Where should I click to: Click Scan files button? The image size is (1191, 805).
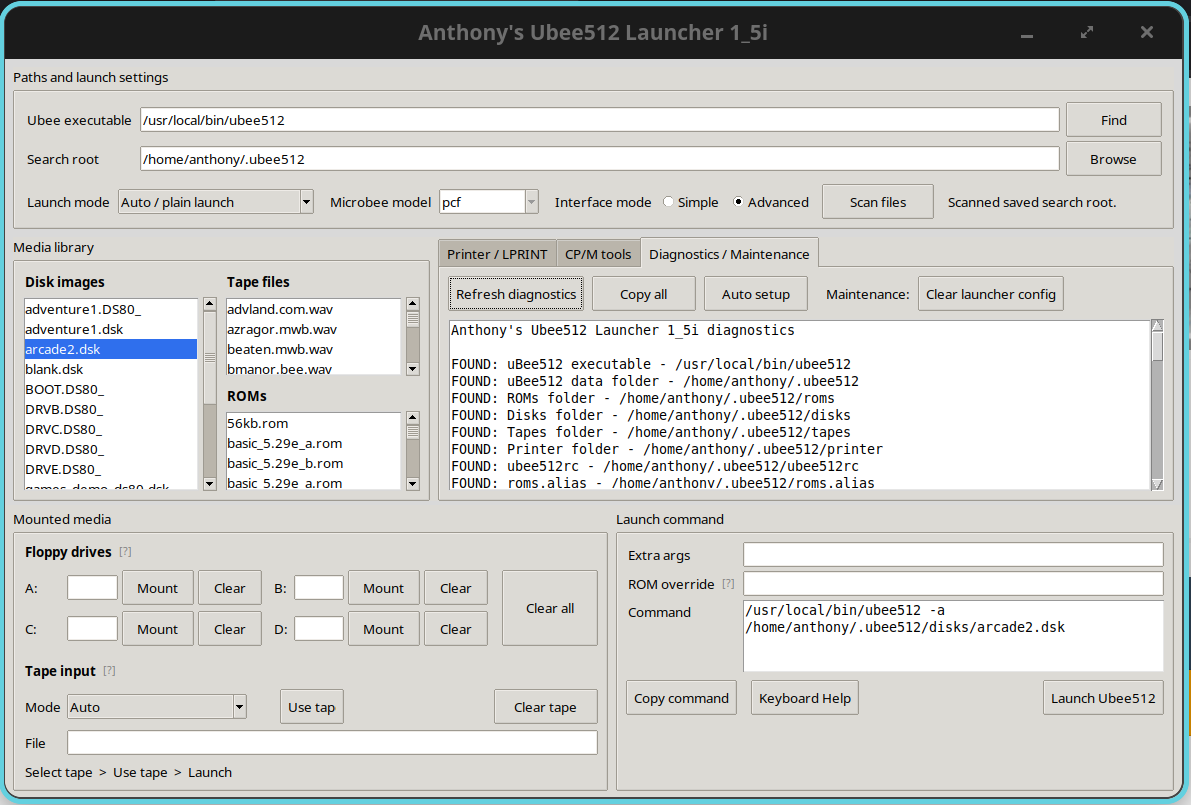877,202
